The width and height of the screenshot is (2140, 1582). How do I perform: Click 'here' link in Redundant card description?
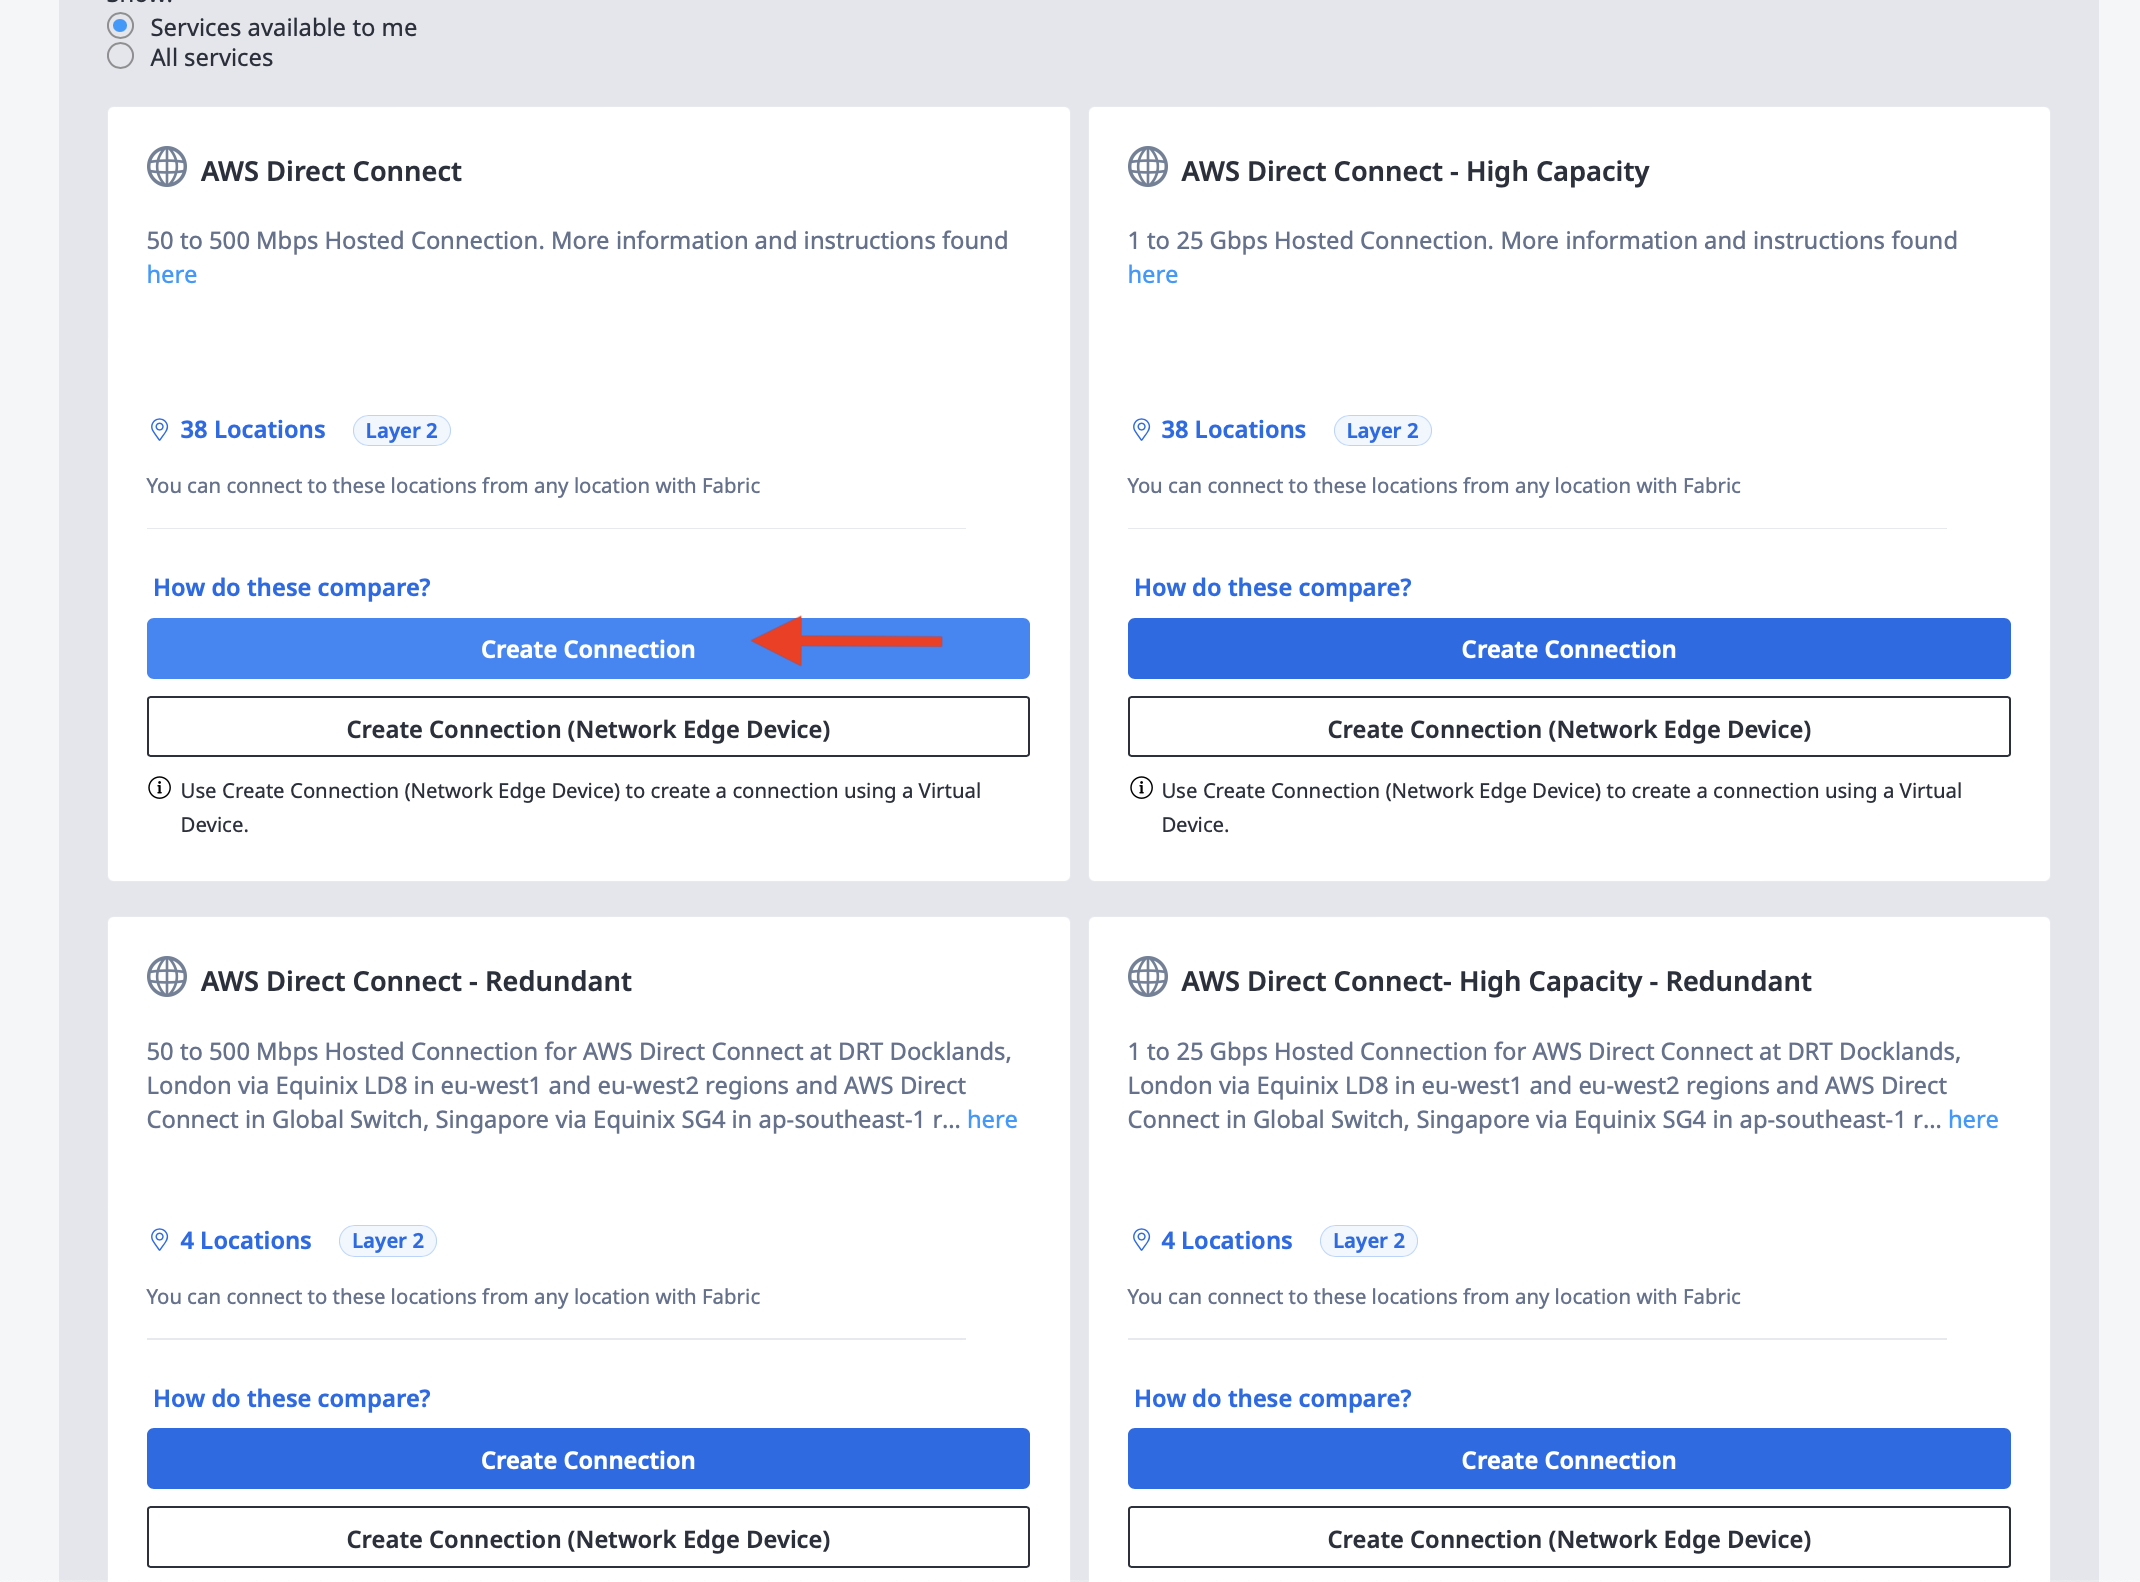[992, 1120]
